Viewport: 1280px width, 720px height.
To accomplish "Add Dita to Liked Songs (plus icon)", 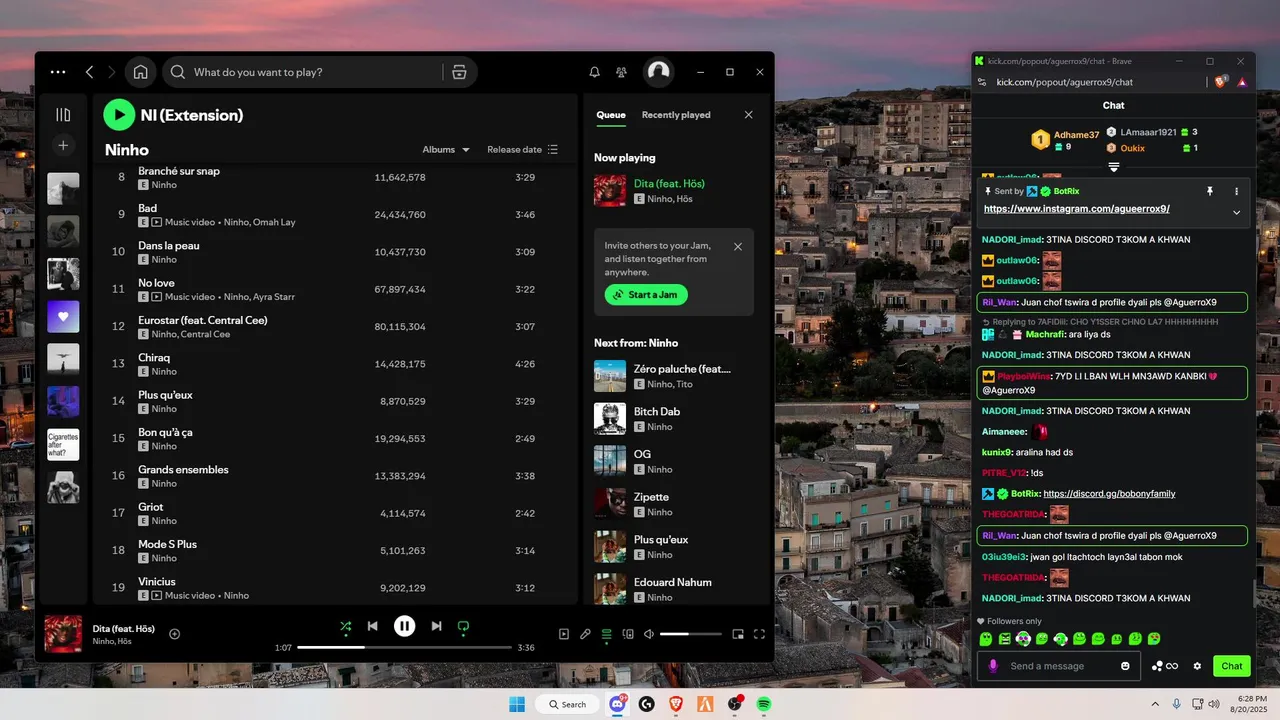I will tap(175, 634).
